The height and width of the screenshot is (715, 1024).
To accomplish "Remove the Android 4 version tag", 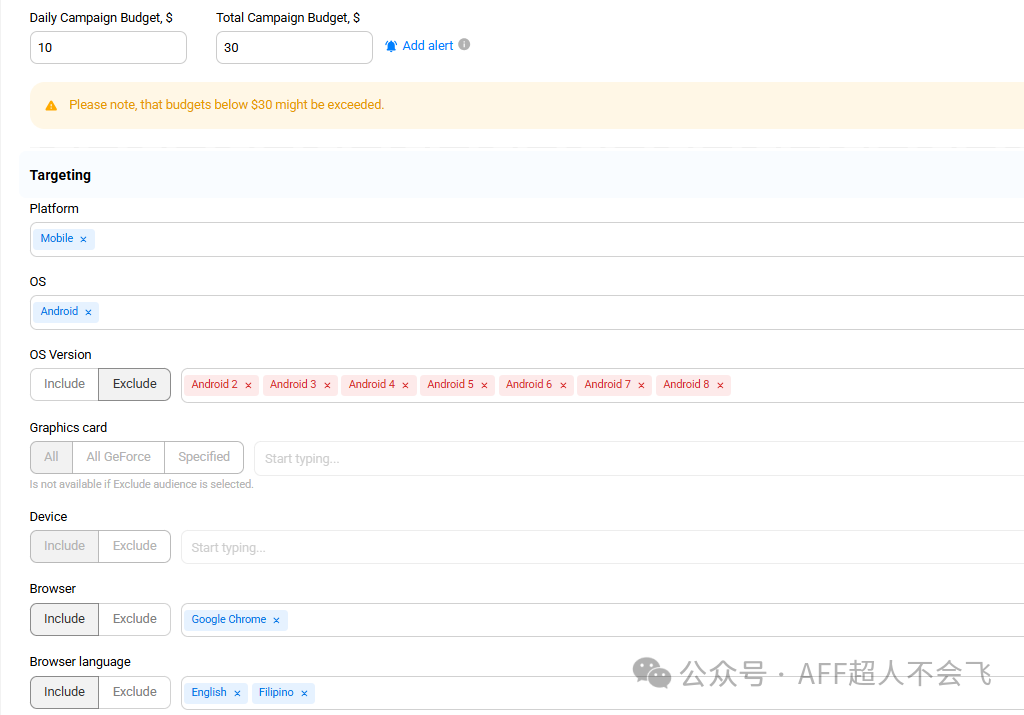I will click(406, 386).
